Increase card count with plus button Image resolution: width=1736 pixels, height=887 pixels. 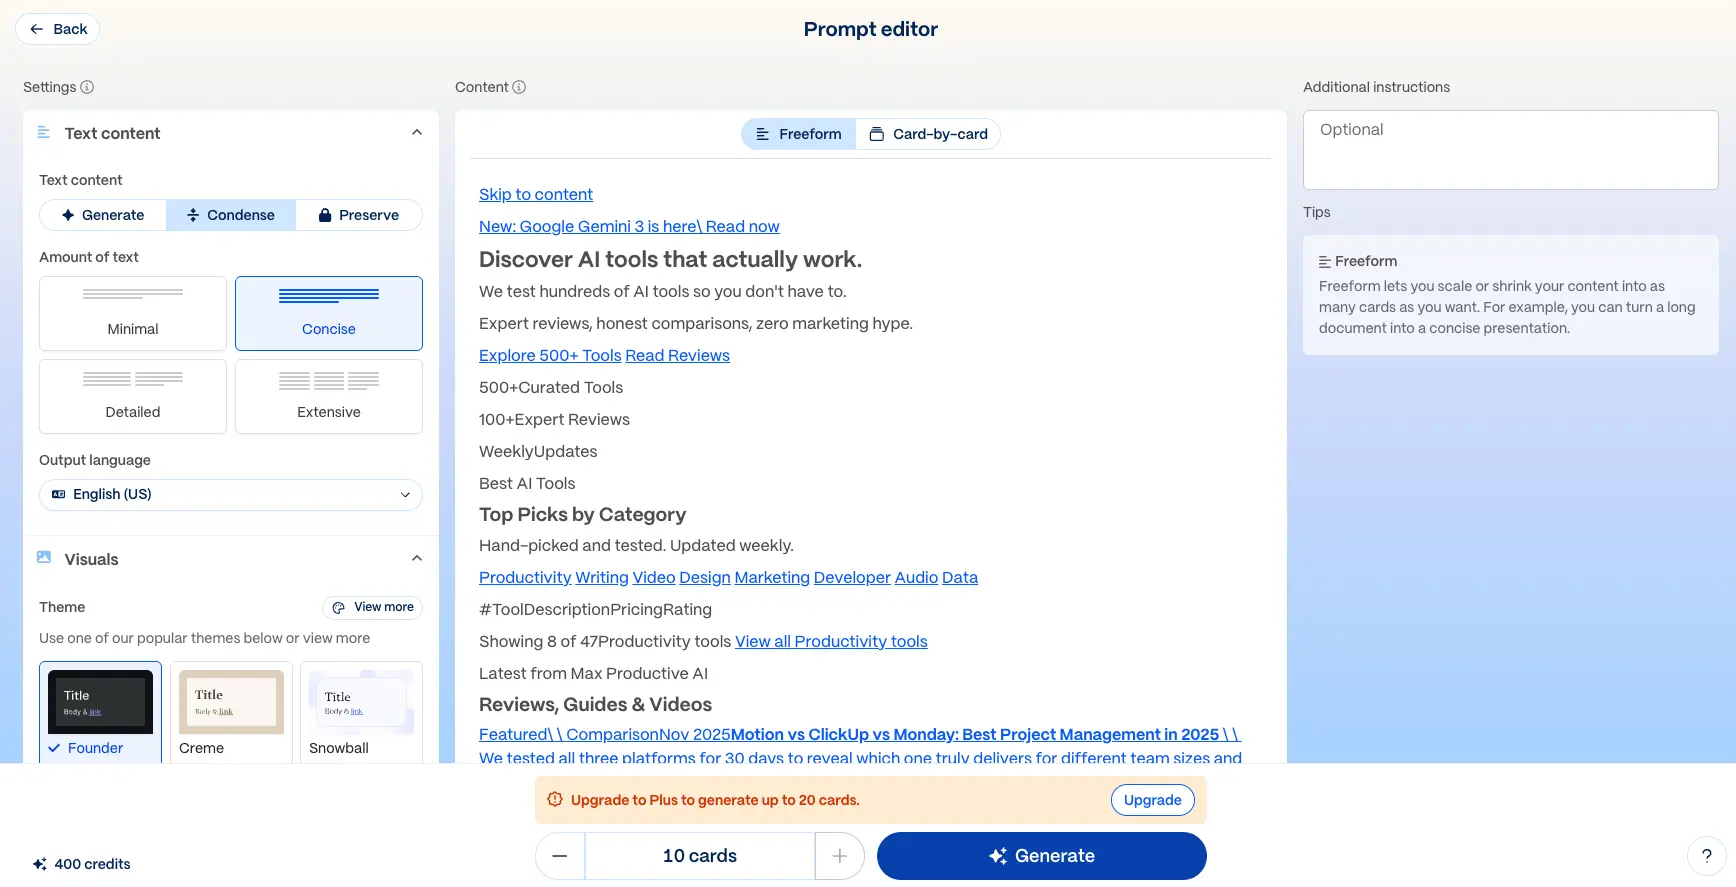(x=840, y=855)
